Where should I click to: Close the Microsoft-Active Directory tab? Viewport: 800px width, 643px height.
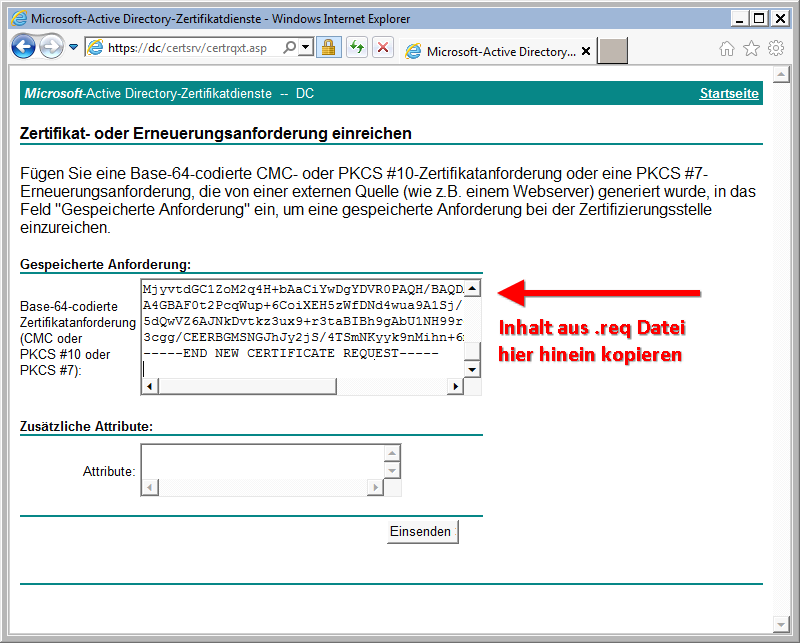point(586,51)
